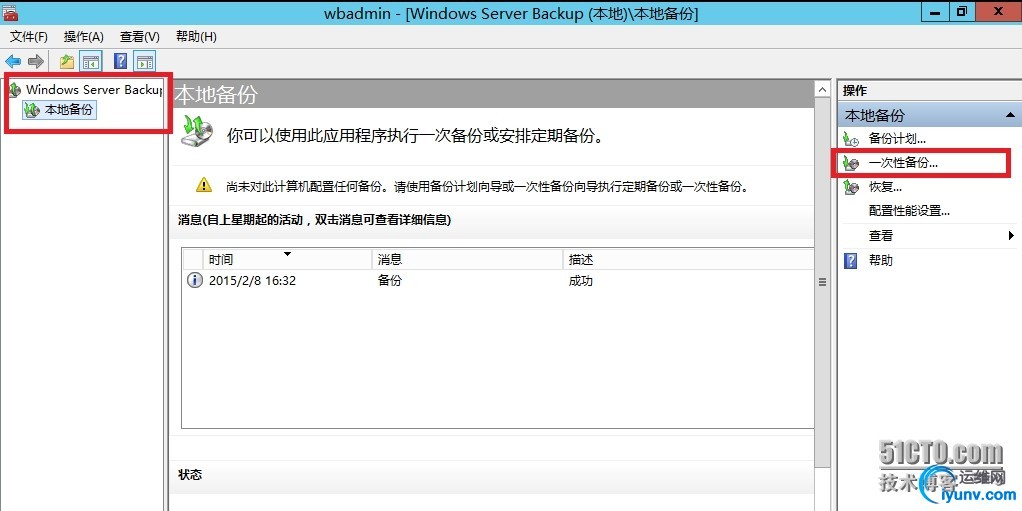Viewport: 1022px width, 511px height.
Task: Click the info icon in the 2015/2/8 row
Action: click(x=194, y=281)
